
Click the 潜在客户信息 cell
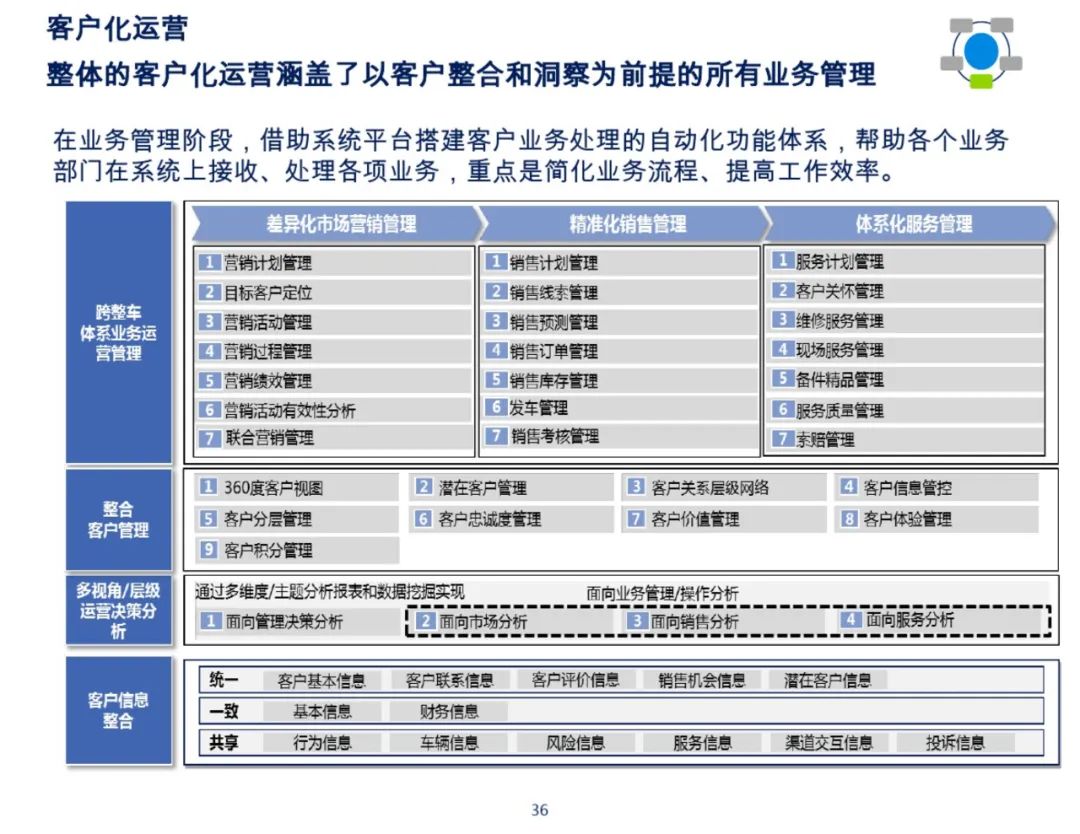pyautogui.click(x=827, y=680)
